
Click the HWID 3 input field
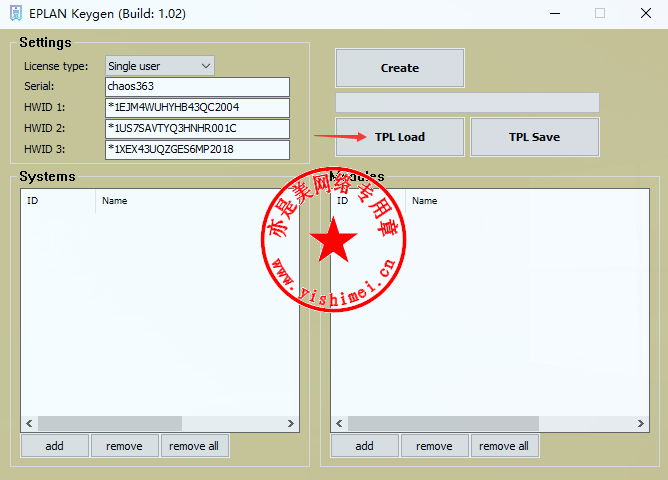coord(197,149)
